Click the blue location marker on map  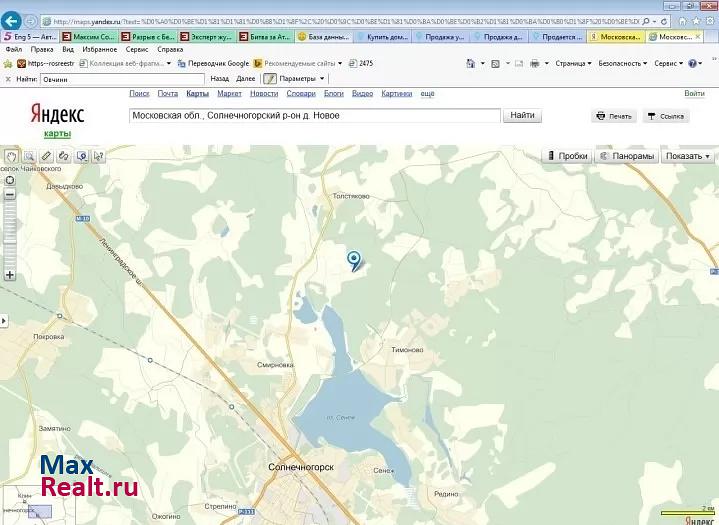pyautogui.click(x=353, y=261)
